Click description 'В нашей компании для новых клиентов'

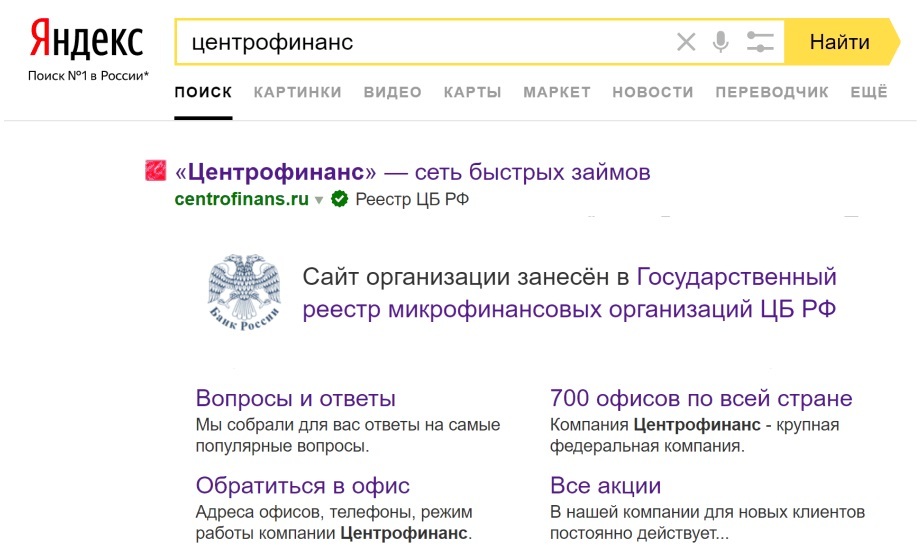point(707,512)
